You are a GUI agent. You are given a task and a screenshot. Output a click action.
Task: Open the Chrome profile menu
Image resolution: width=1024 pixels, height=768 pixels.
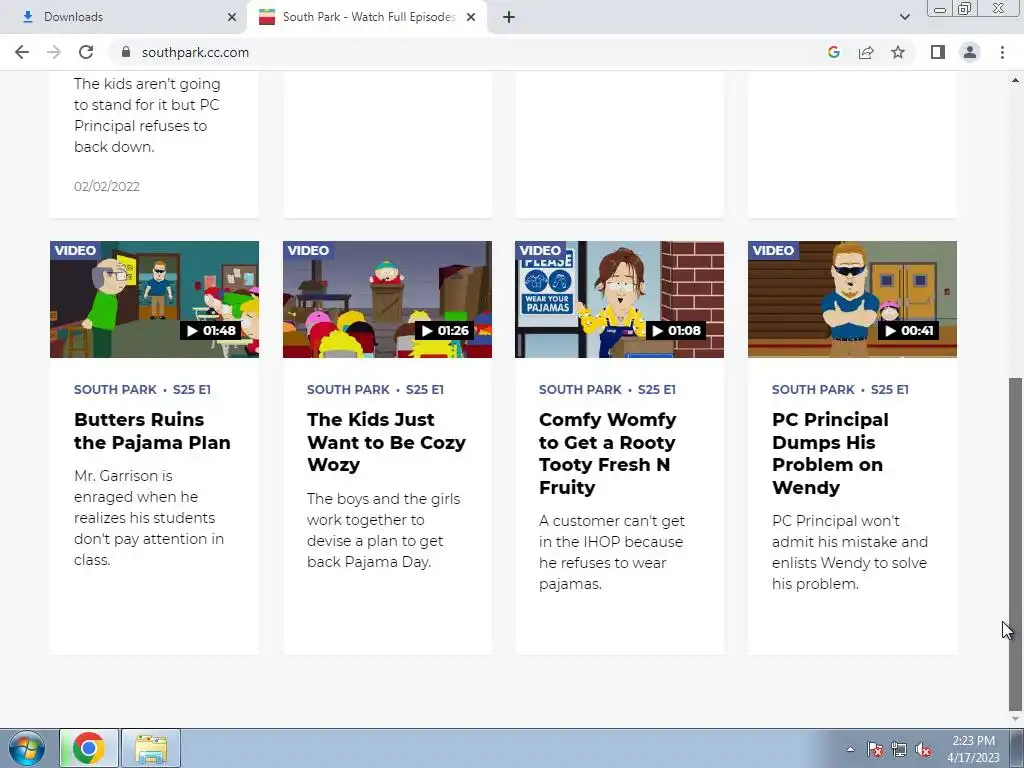click(970, 52)
